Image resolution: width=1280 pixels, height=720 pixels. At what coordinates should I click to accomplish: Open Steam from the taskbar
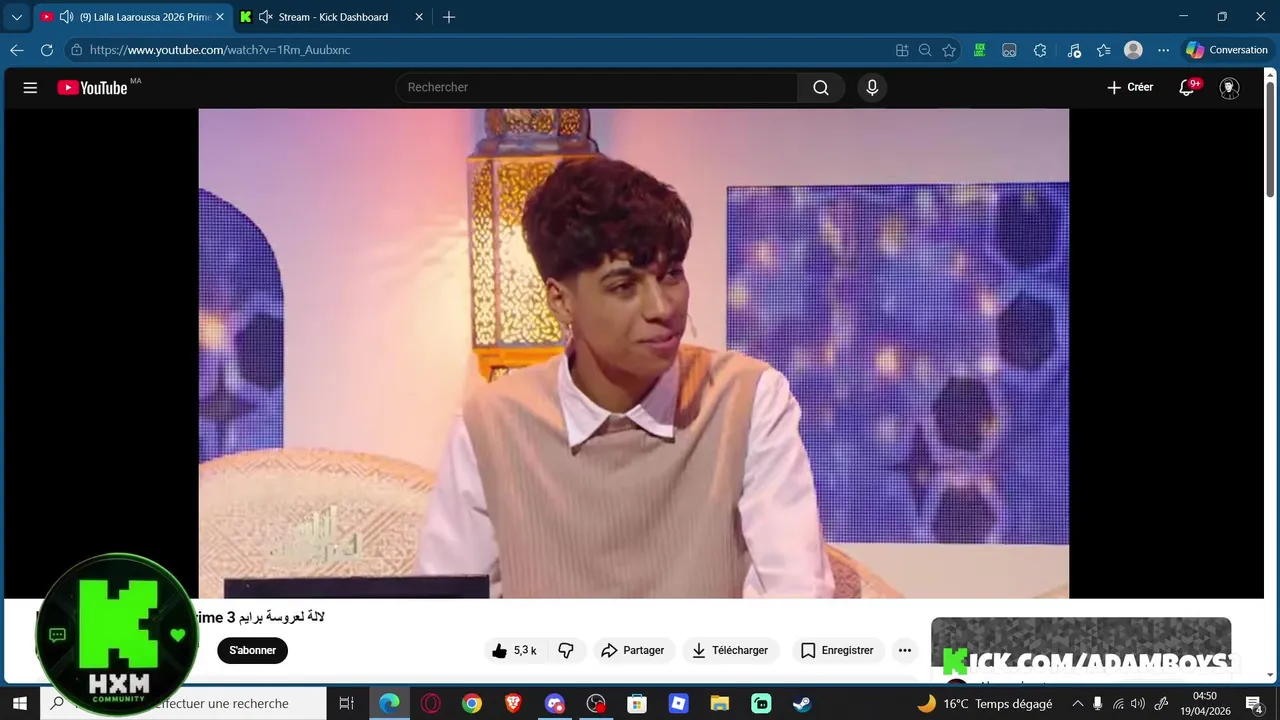pyautogui.click(x=802, y=704)
